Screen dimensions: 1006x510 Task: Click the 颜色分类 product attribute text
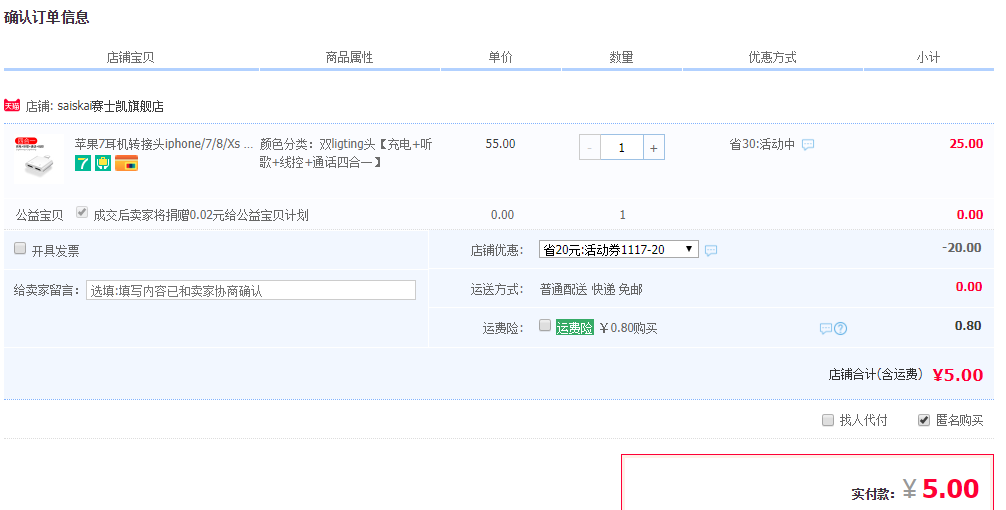tap(346, 153)
